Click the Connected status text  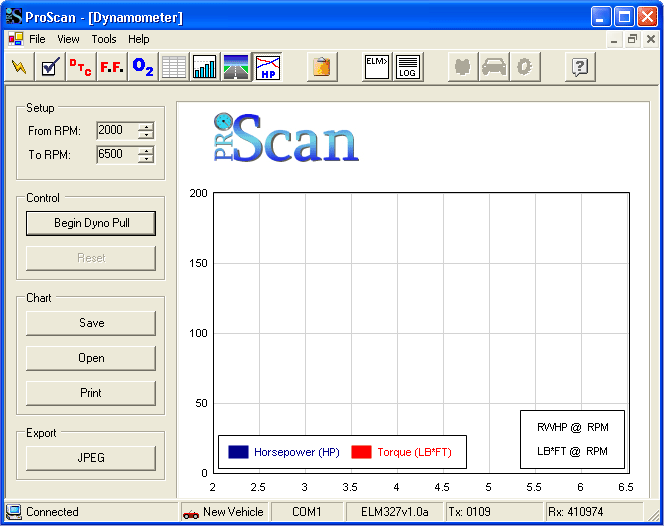pos(53,512)
